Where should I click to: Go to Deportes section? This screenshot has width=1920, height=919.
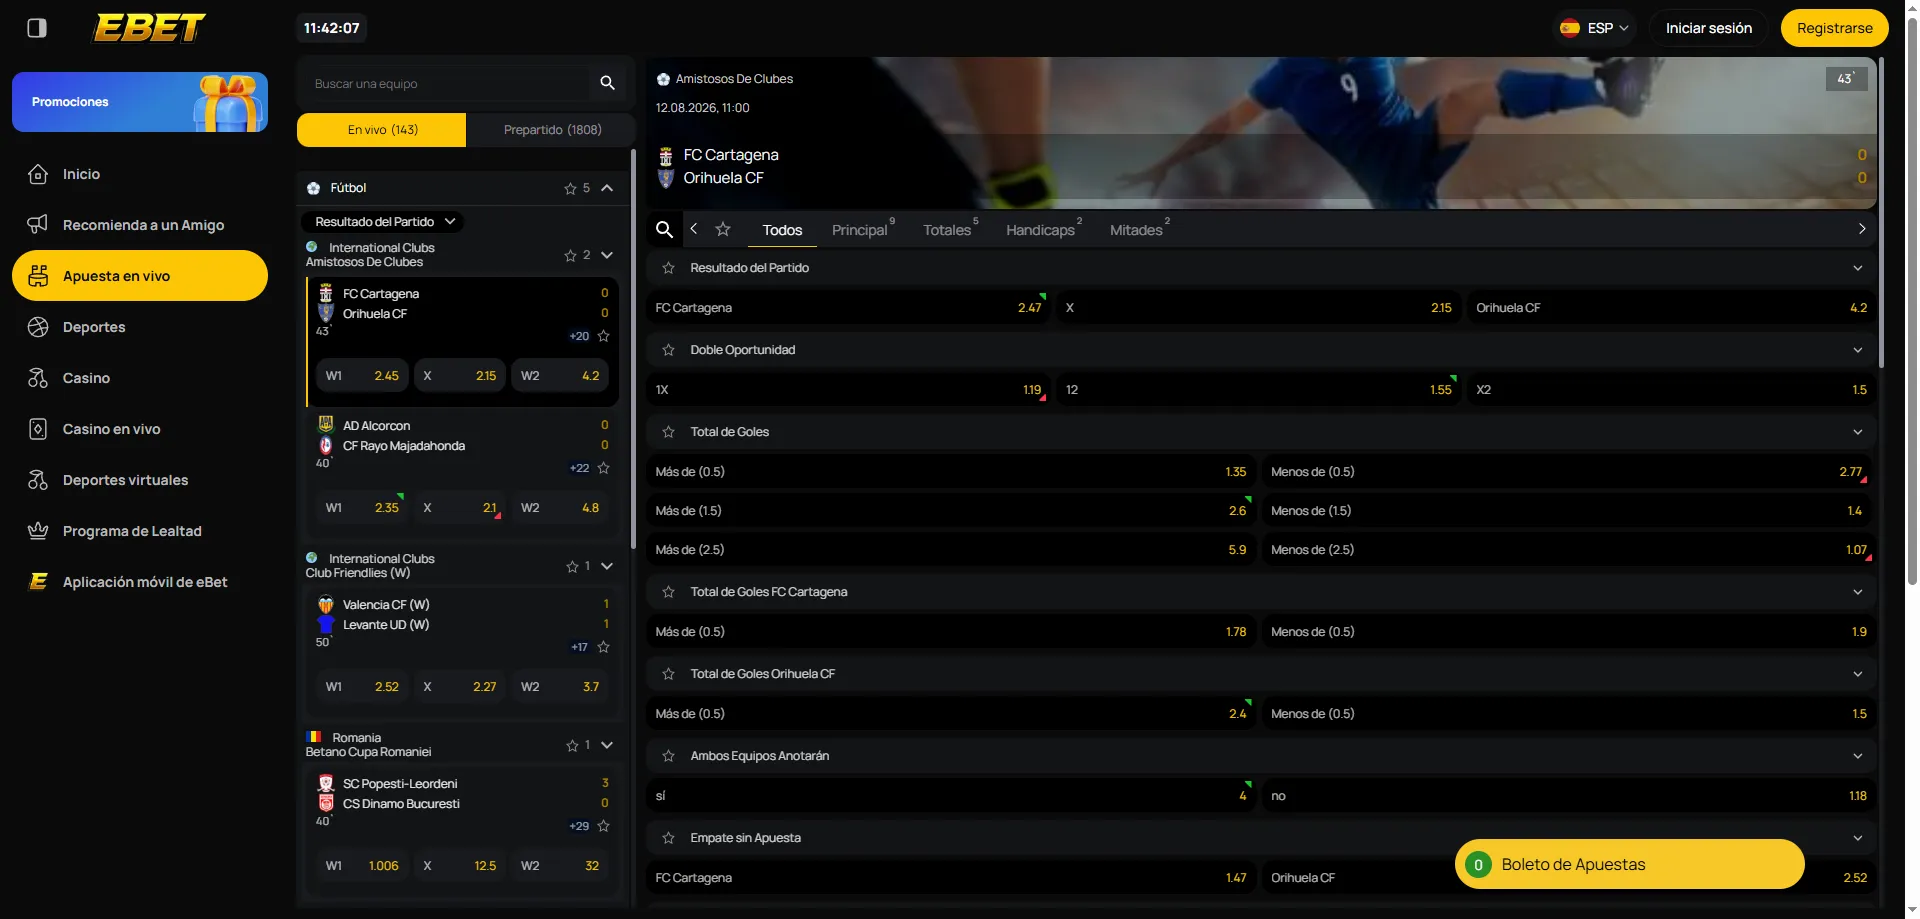click(140, 327)
